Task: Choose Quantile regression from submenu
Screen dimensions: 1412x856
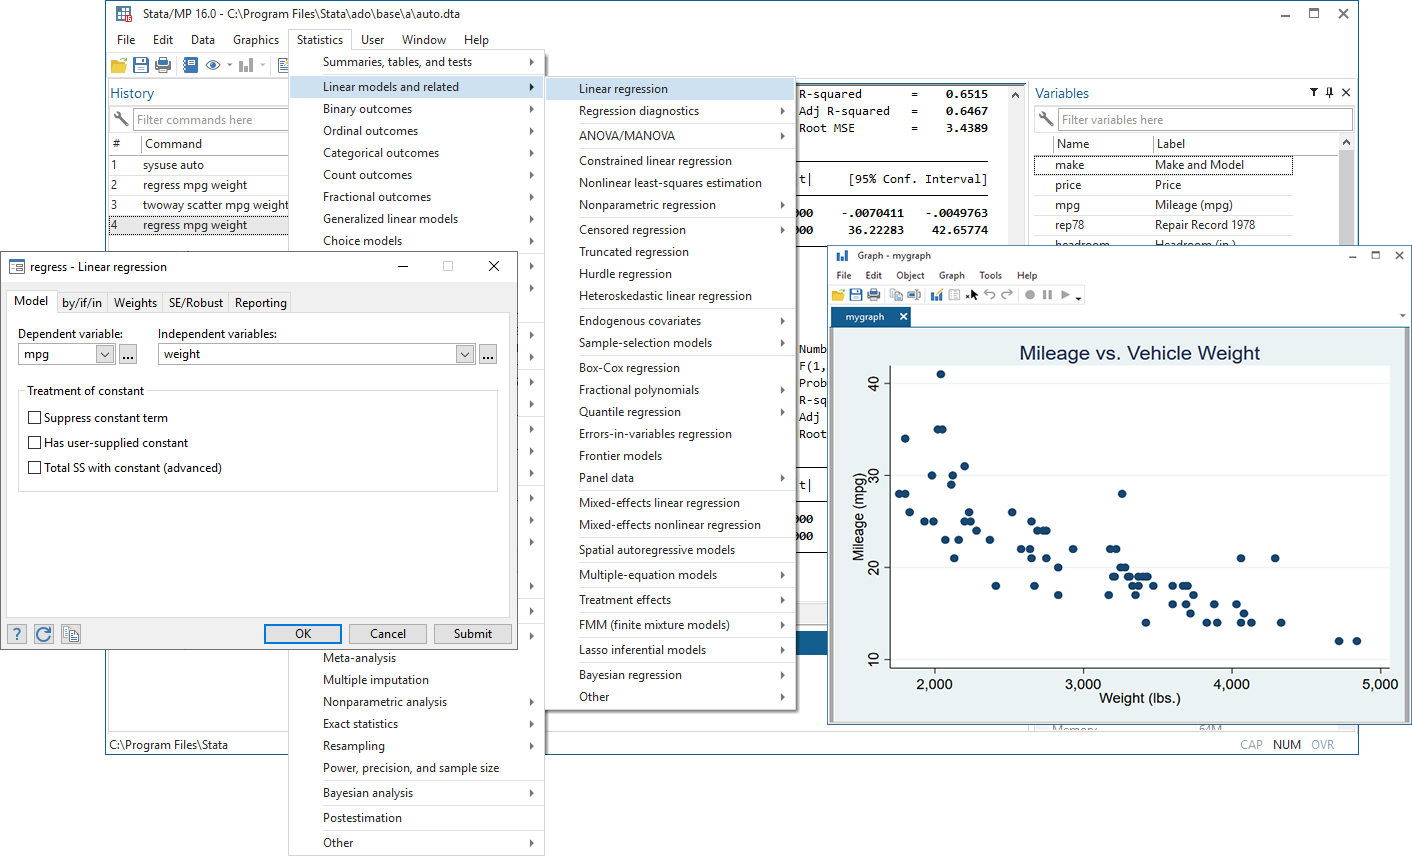Action: (670, 412)
